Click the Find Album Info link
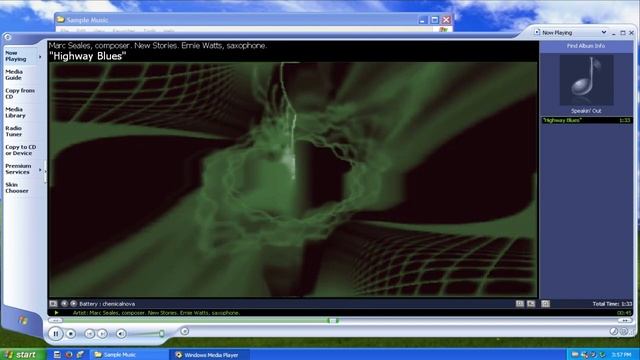The height and width of the screenshot is (360, 640). coord(586,46)
